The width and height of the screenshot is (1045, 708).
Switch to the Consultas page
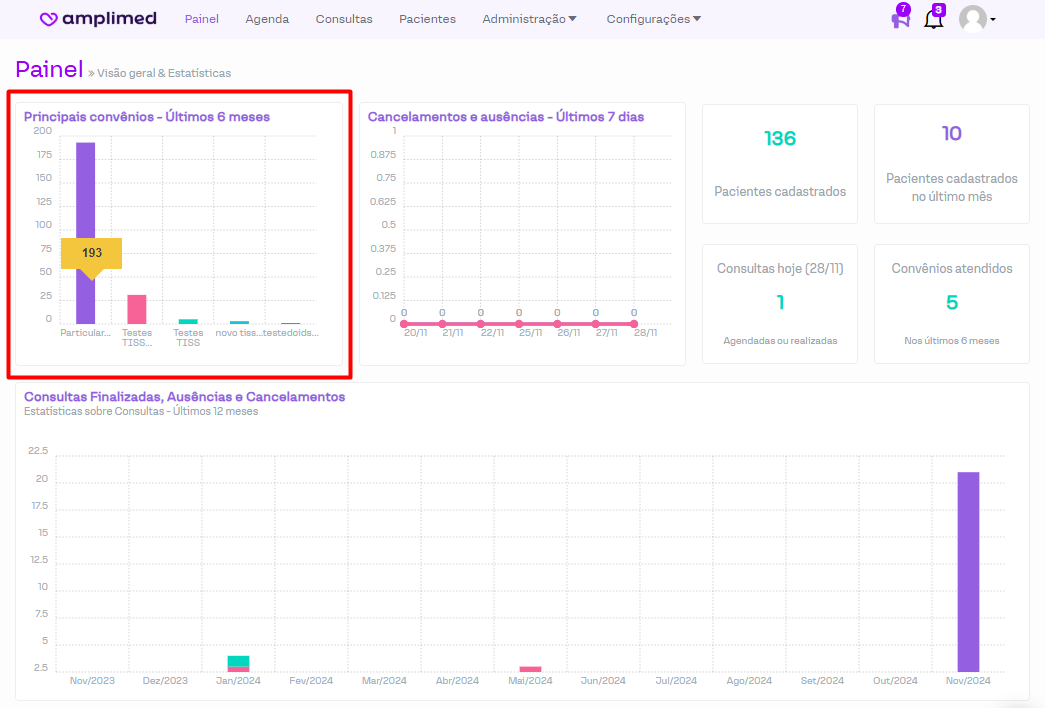click(x=344, y=19)
